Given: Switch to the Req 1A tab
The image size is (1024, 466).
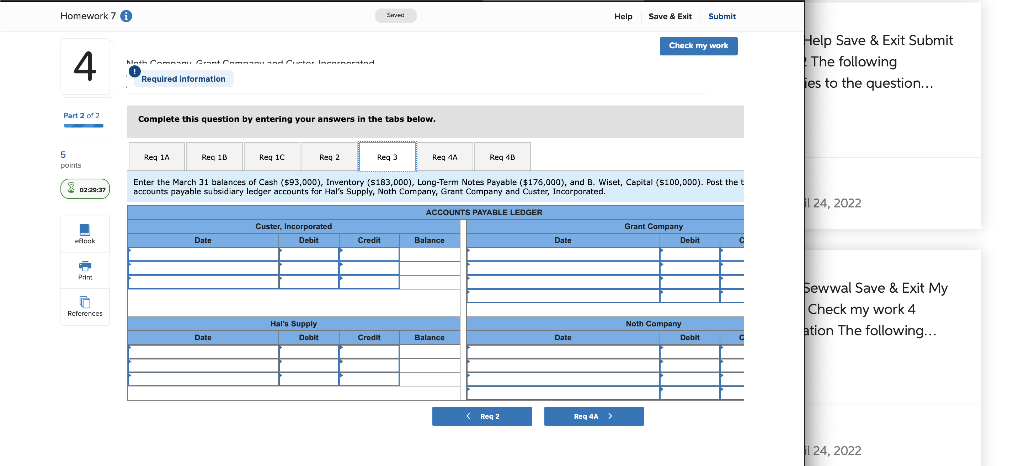Looking at the screenshot, I should pos(157,157).
